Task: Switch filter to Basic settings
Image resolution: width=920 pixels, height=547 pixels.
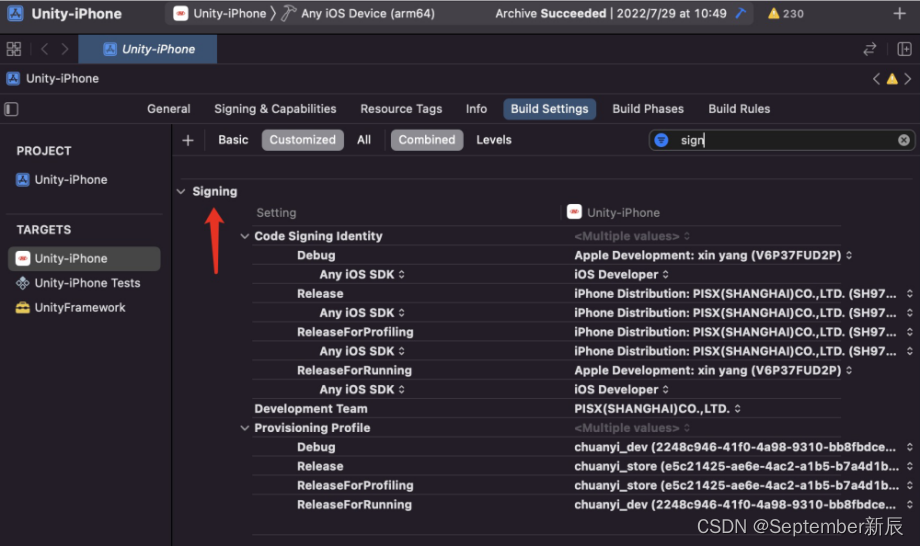Action: tap(233, 140)
